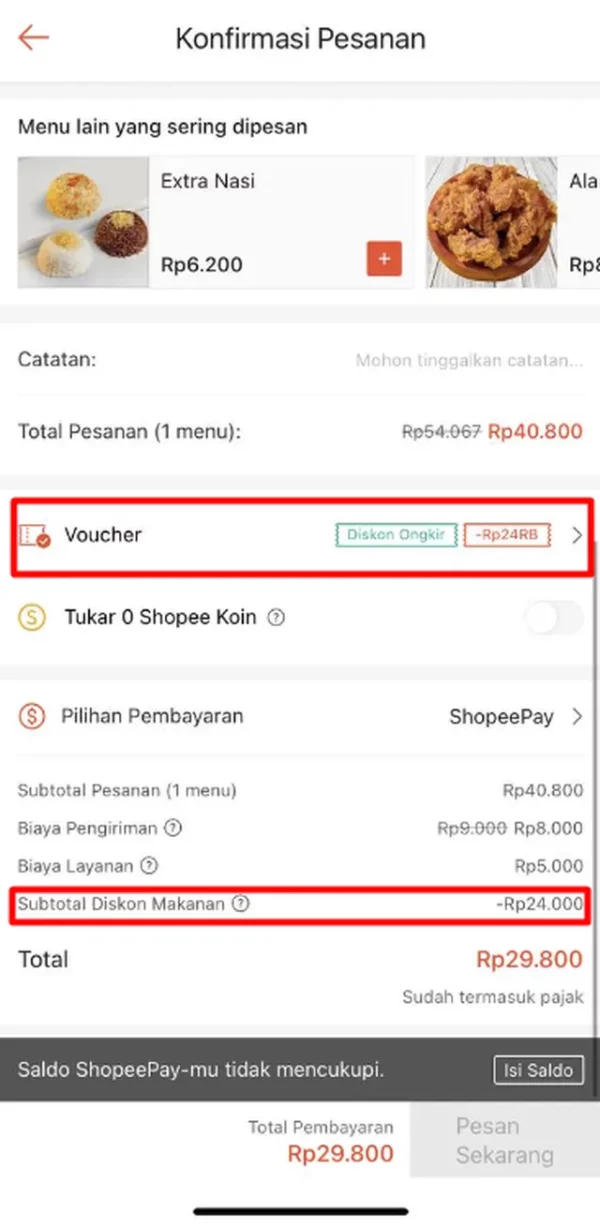Click the voucher ticket icon

pos(35,536)
